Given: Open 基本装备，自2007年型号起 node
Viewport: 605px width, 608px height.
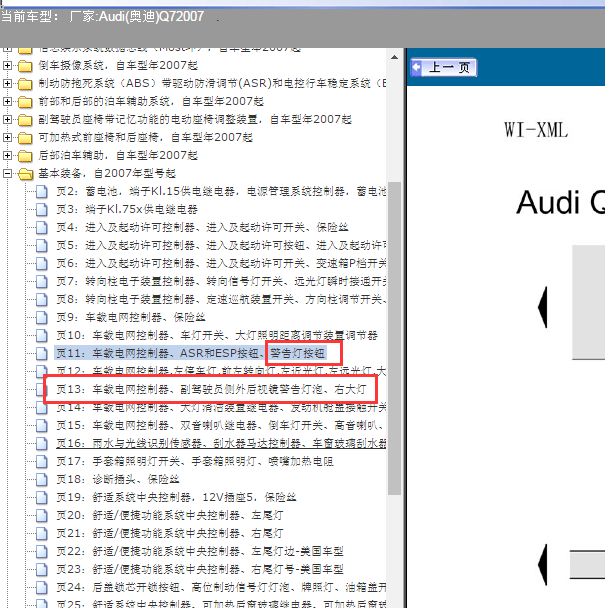Looking at the screenshot, I should coord(107,173).
